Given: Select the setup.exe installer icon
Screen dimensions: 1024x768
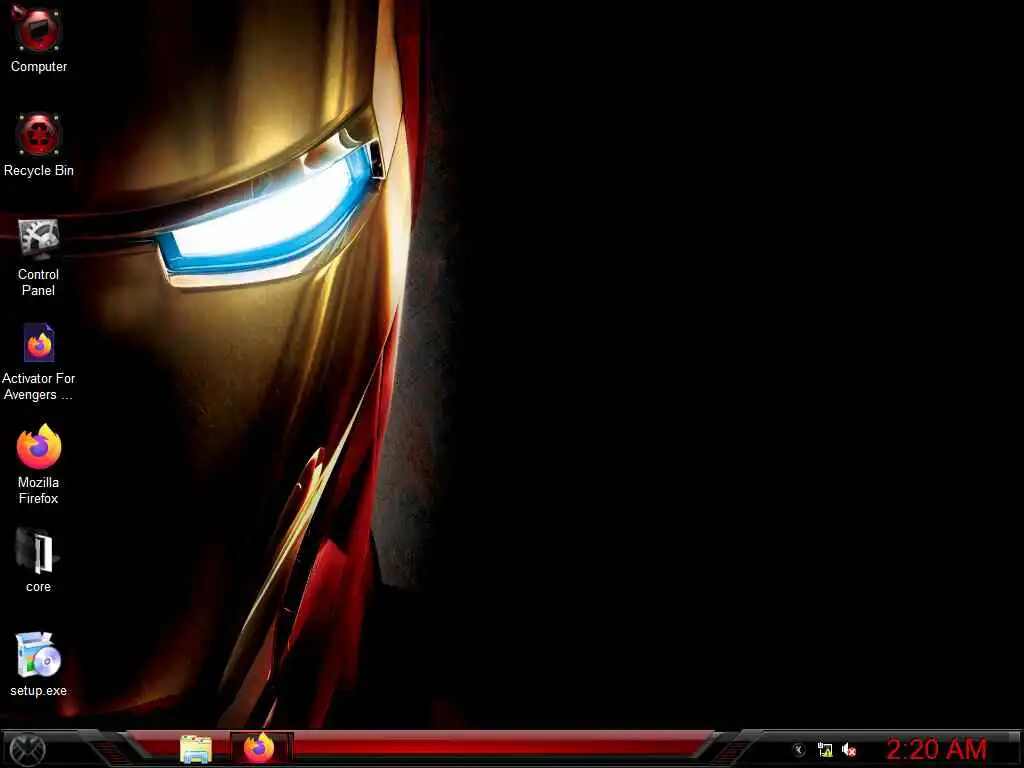Looking at the screenshot, I should pos(38,654).
